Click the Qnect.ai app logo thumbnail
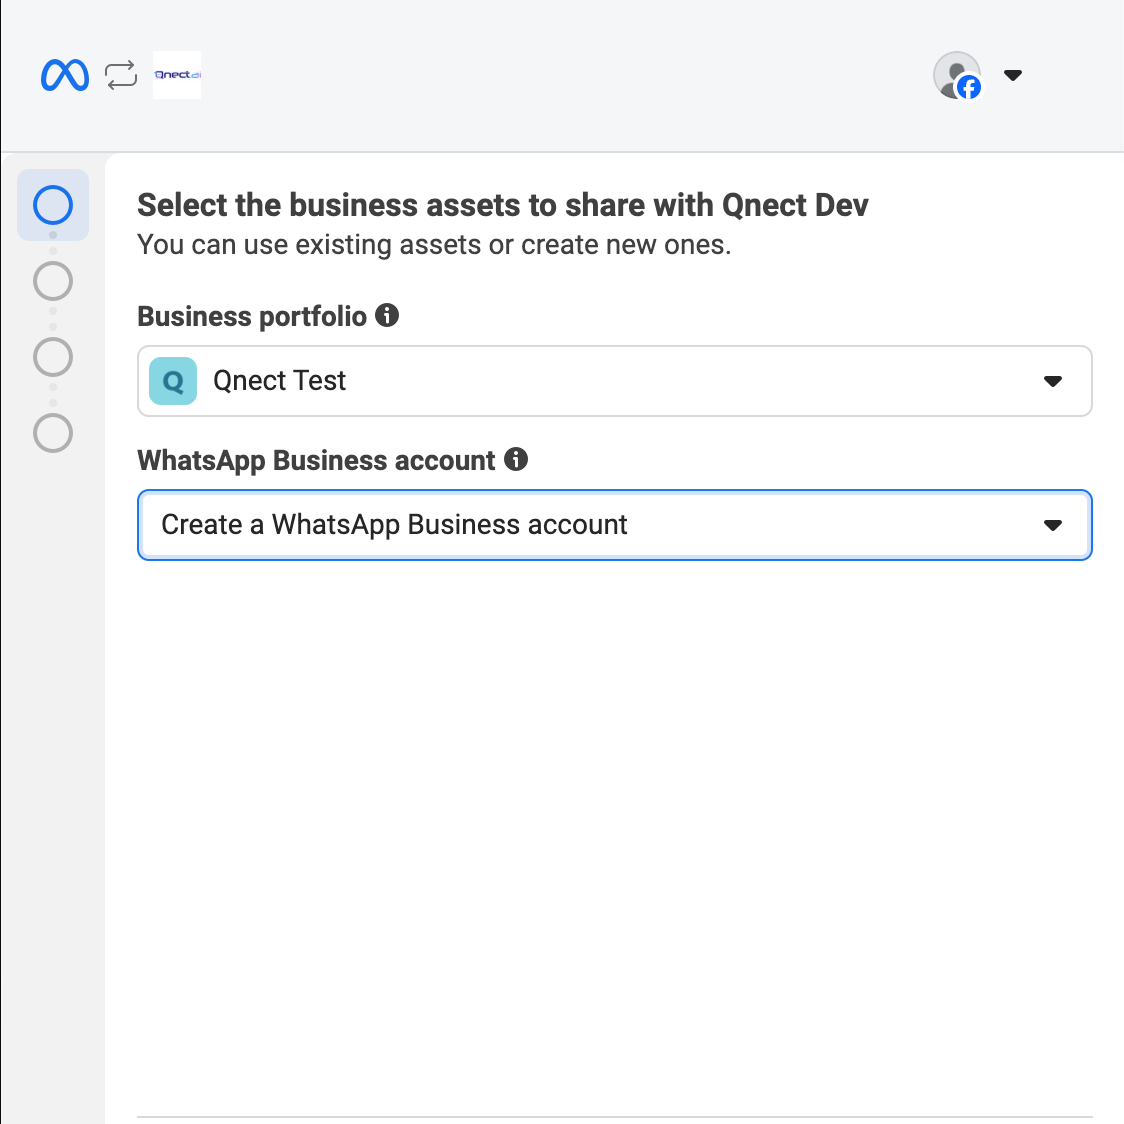The width and height of the screenshot is (1124, 1124). coord(177,75)
